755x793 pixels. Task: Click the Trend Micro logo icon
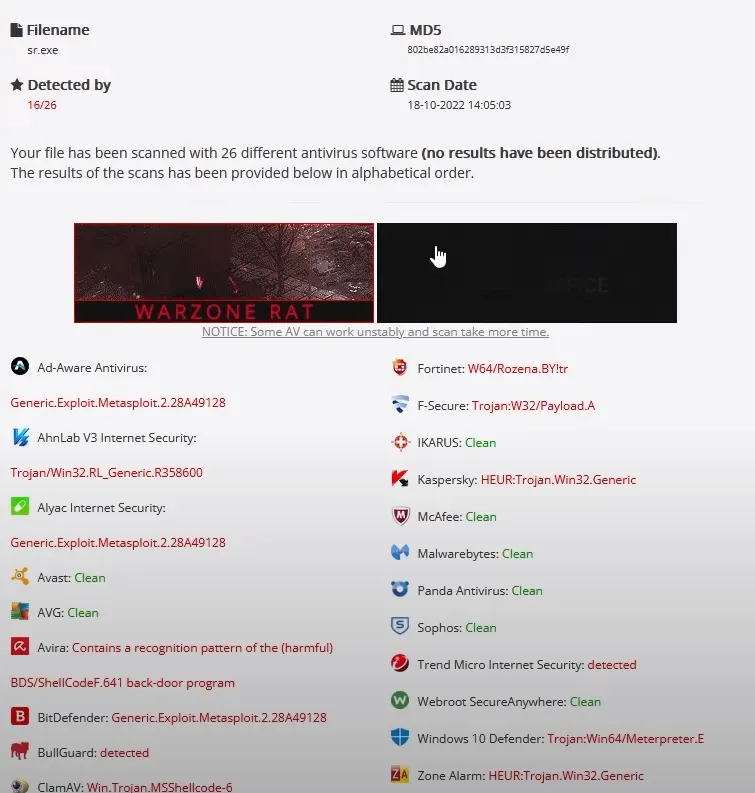[x=400, y=663]
